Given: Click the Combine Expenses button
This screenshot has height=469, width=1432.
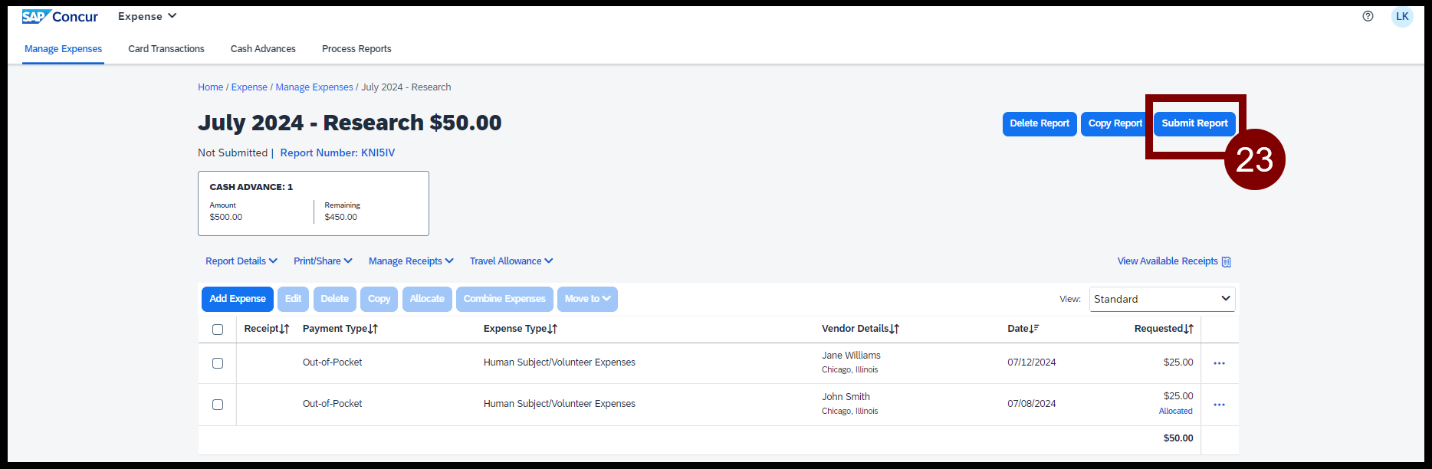Looking at the screenshot, I should tap(505, 299).
